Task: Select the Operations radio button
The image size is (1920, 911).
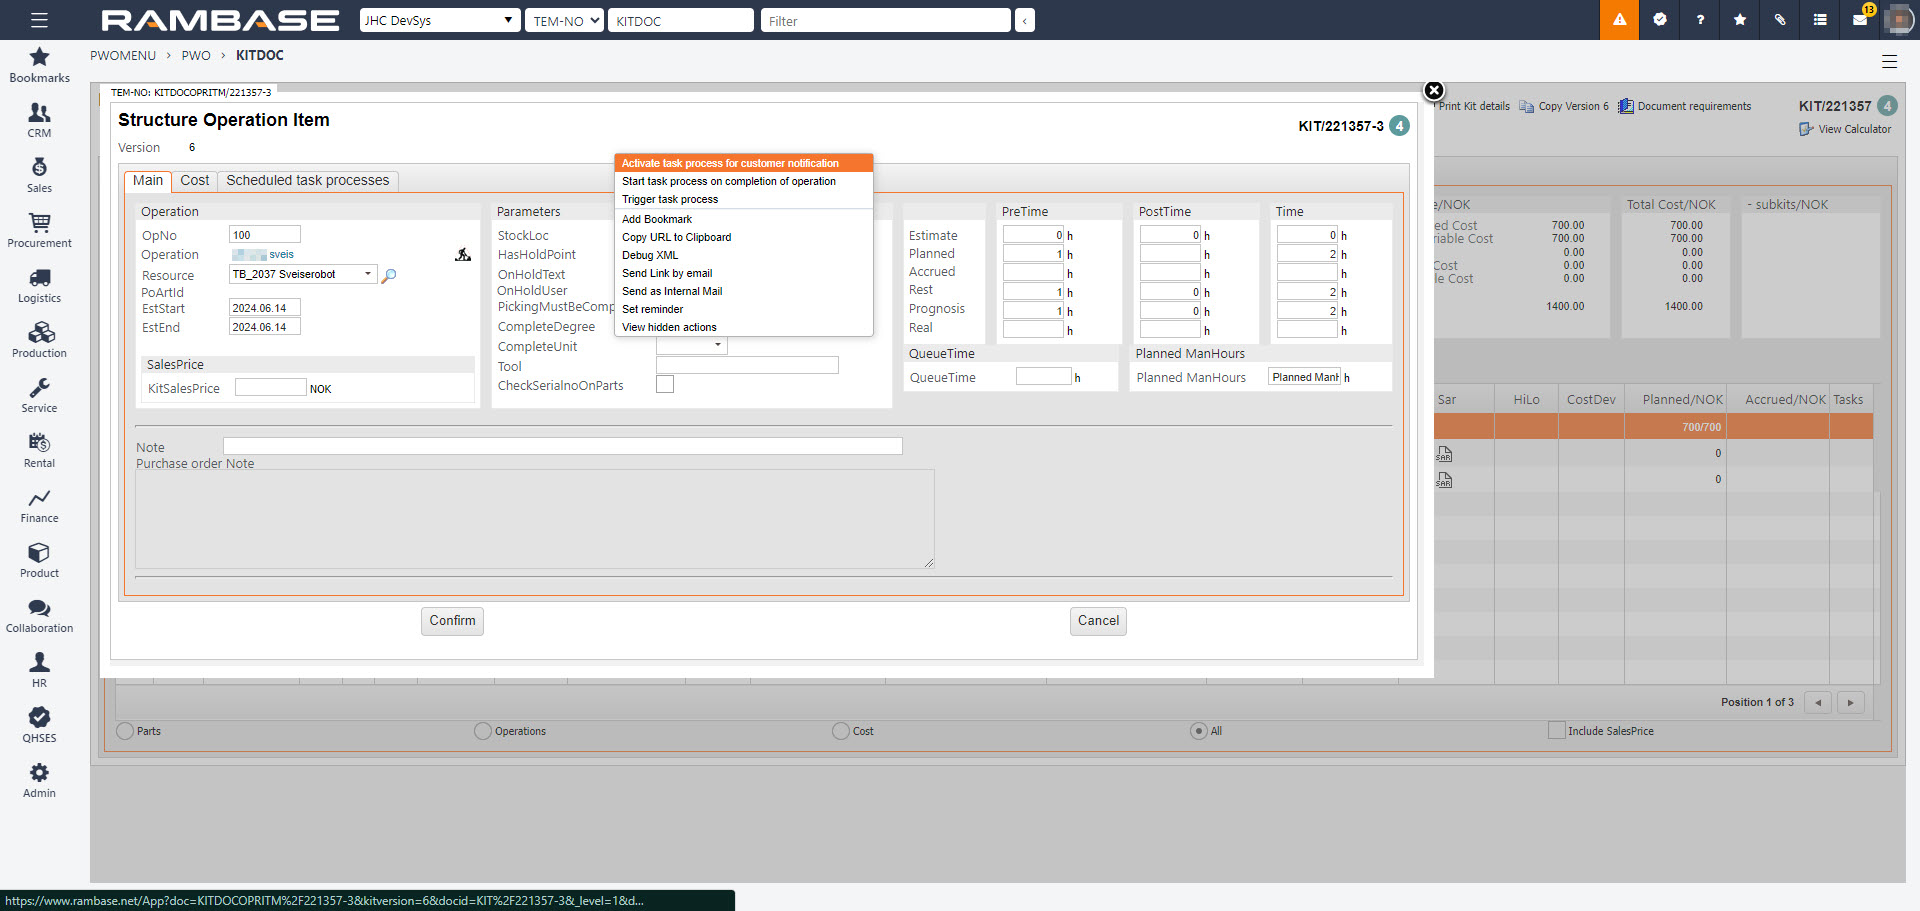Action: tap(483, 731)
